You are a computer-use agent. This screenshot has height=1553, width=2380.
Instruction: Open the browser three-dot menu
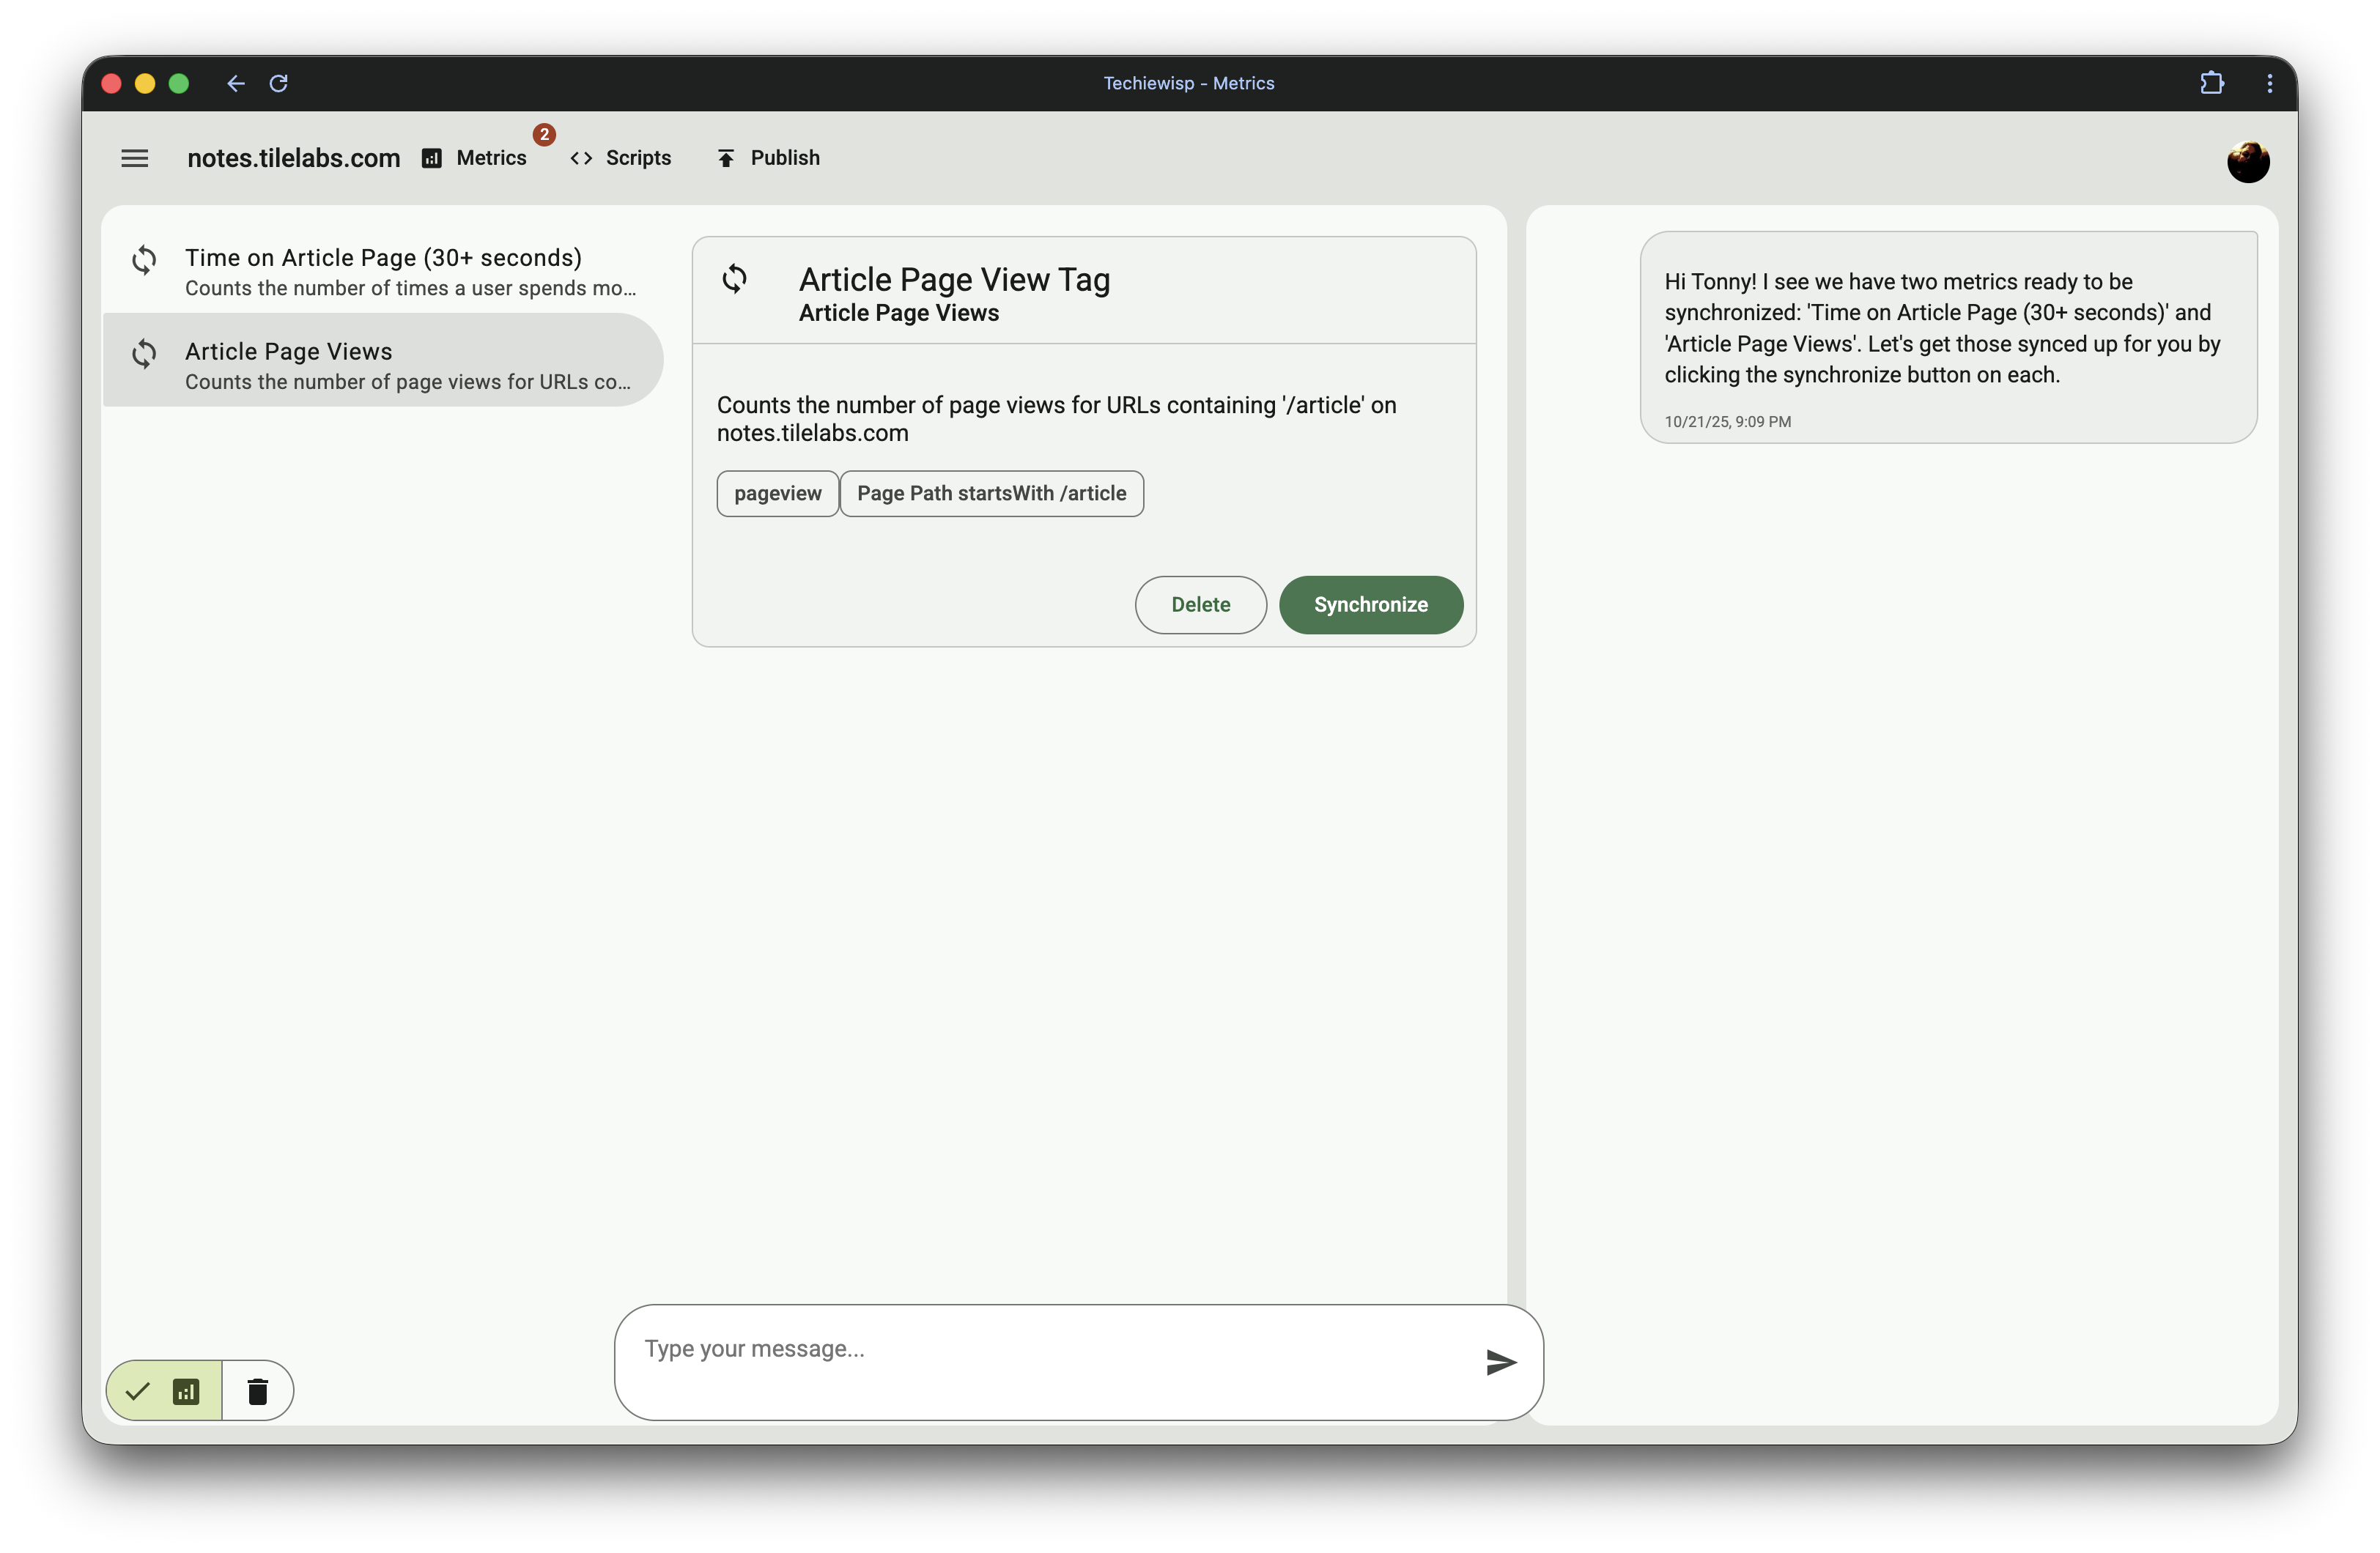(2269, 83)
